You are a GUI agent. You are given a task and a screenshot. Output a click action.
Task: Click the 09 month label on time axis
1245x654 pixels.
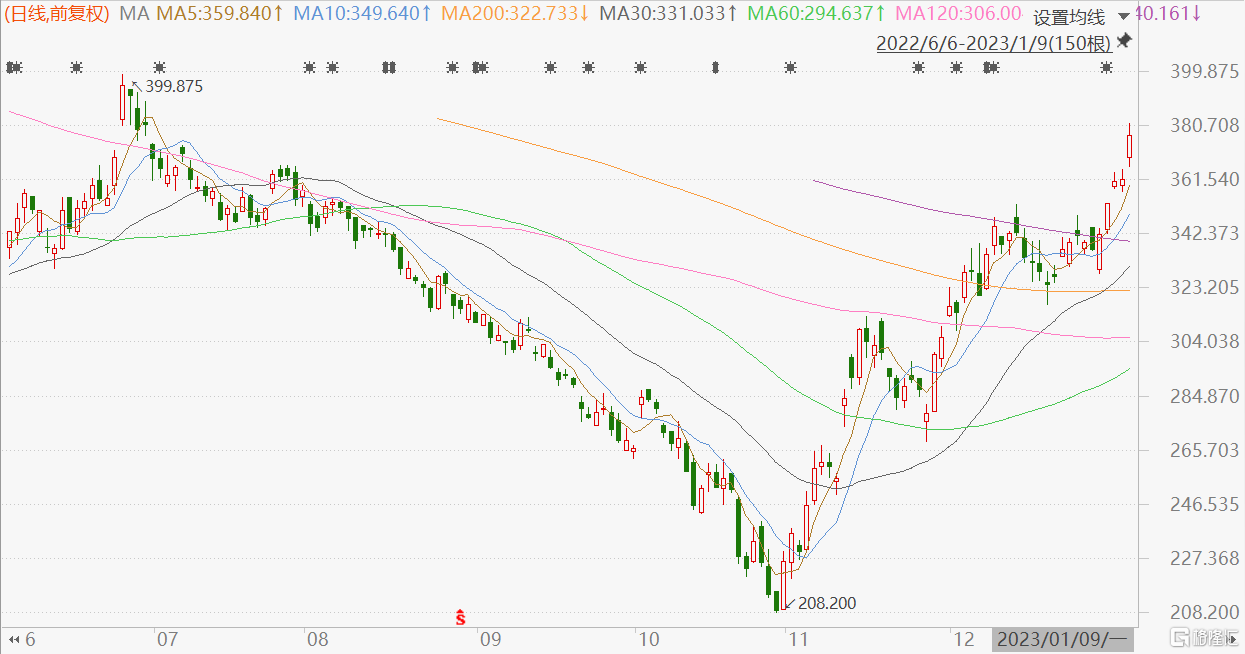point(489,639)
